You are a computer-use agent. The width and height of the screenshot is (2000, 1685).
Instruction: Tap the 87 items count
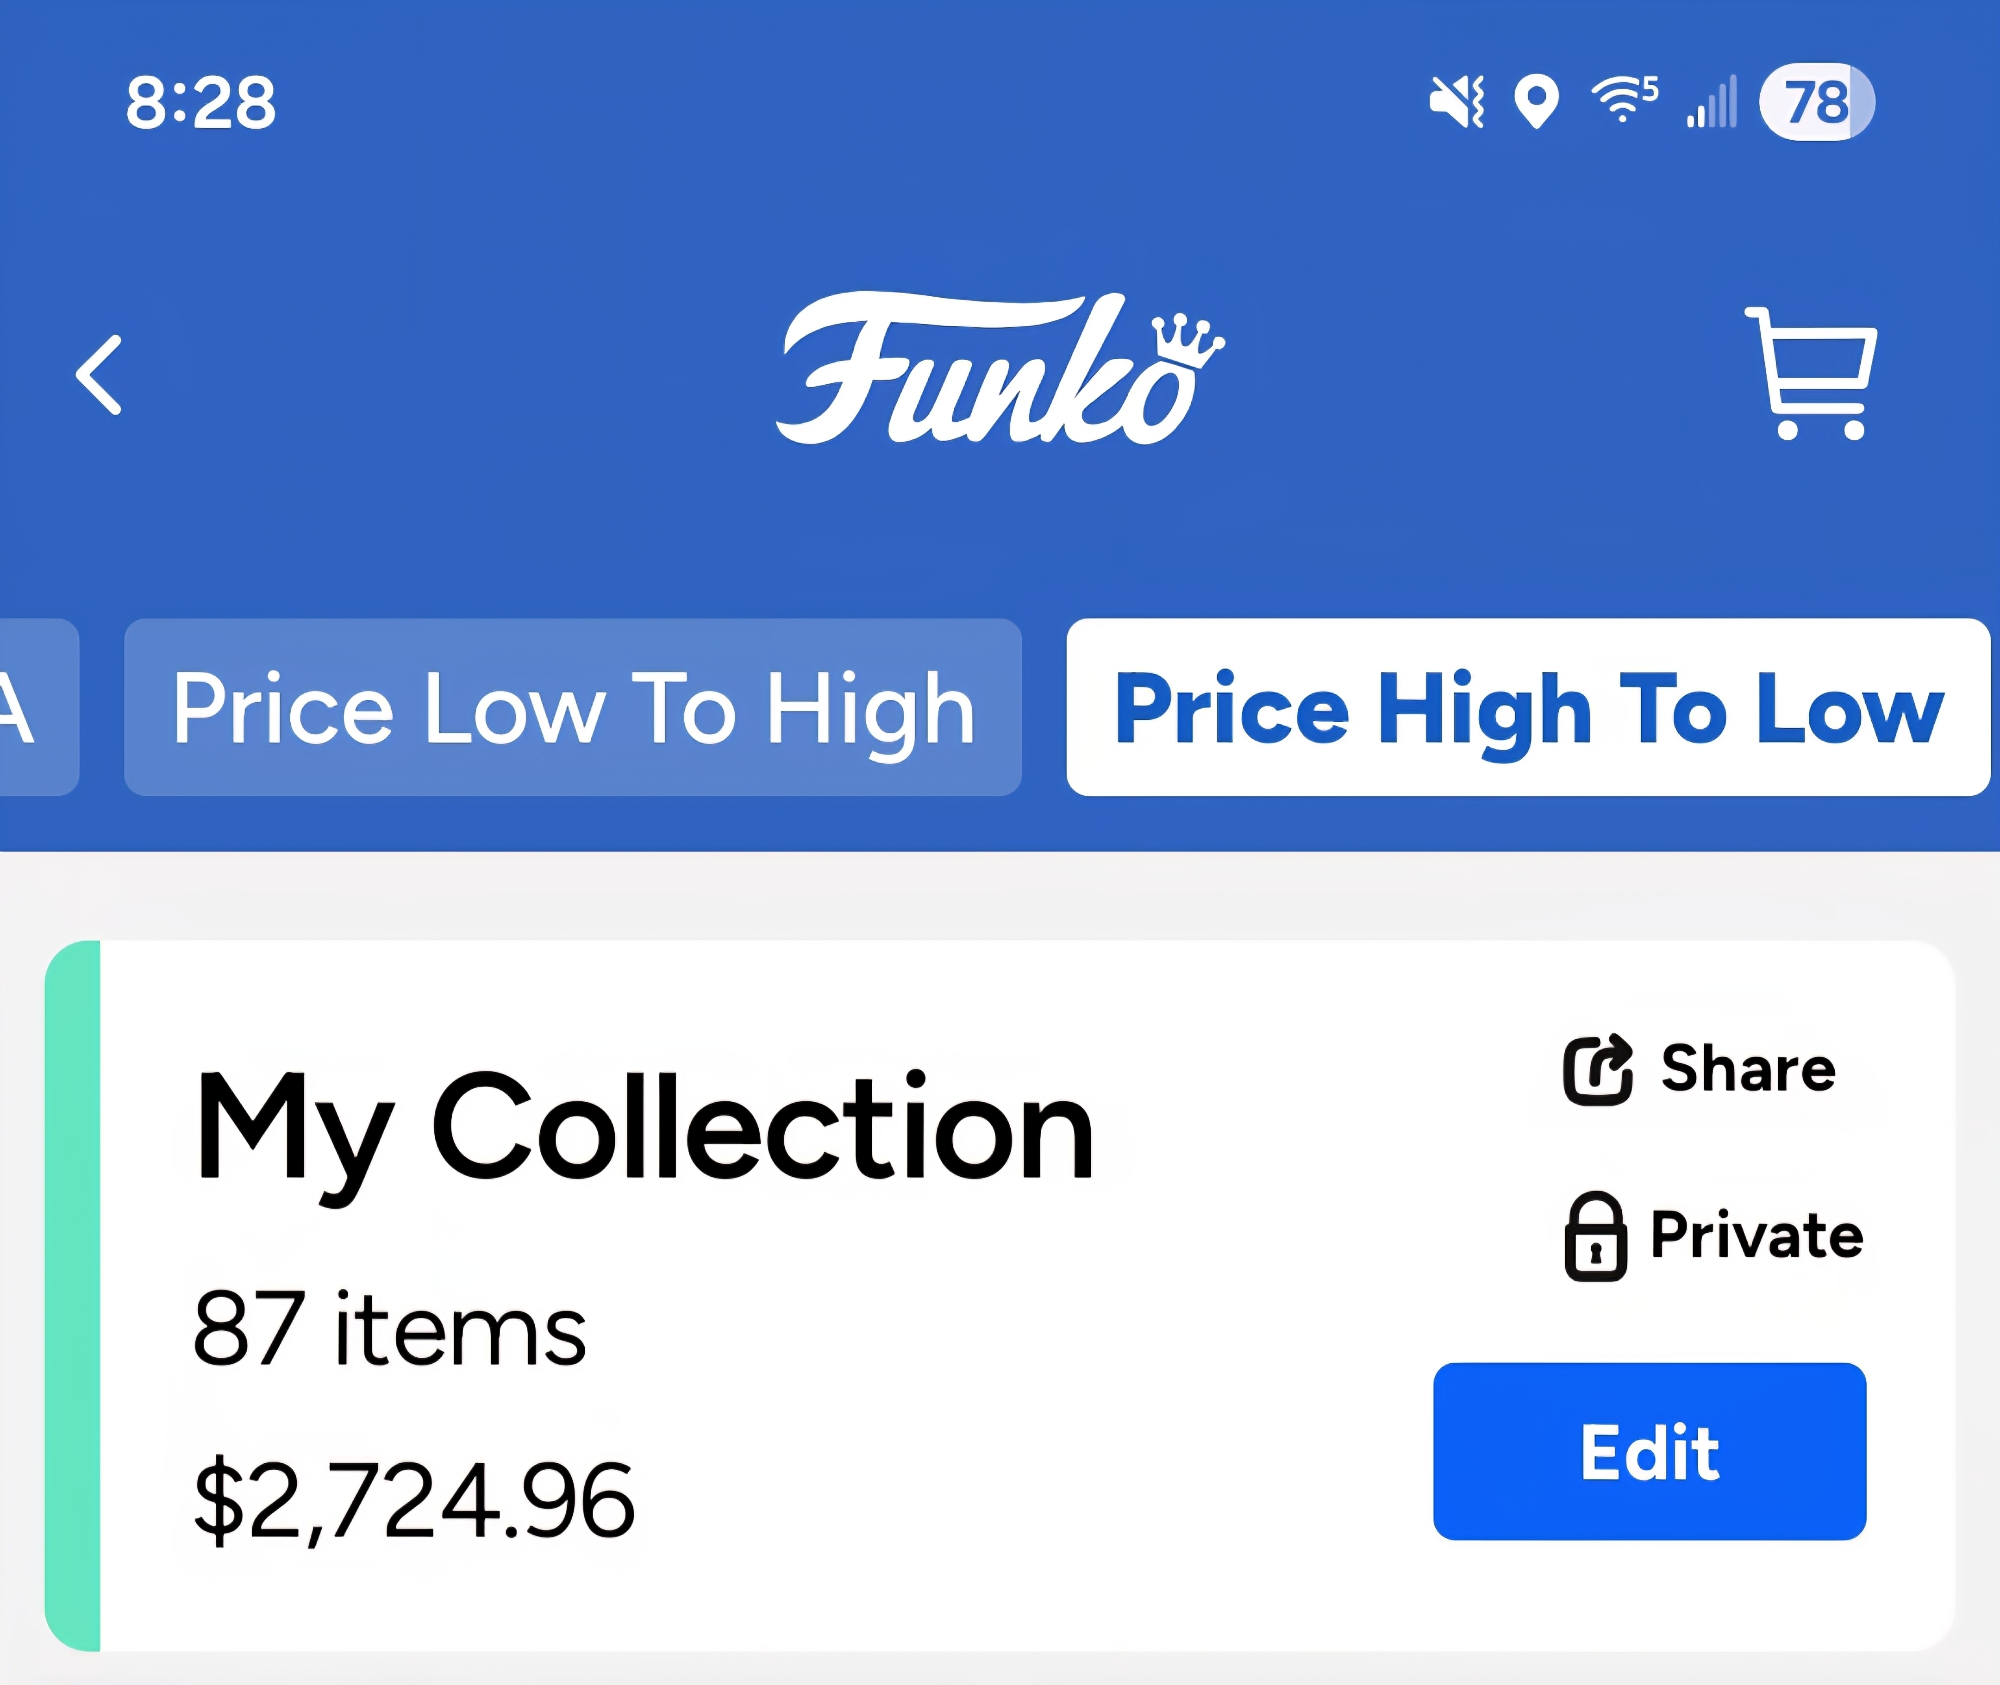coord(390,1330)
